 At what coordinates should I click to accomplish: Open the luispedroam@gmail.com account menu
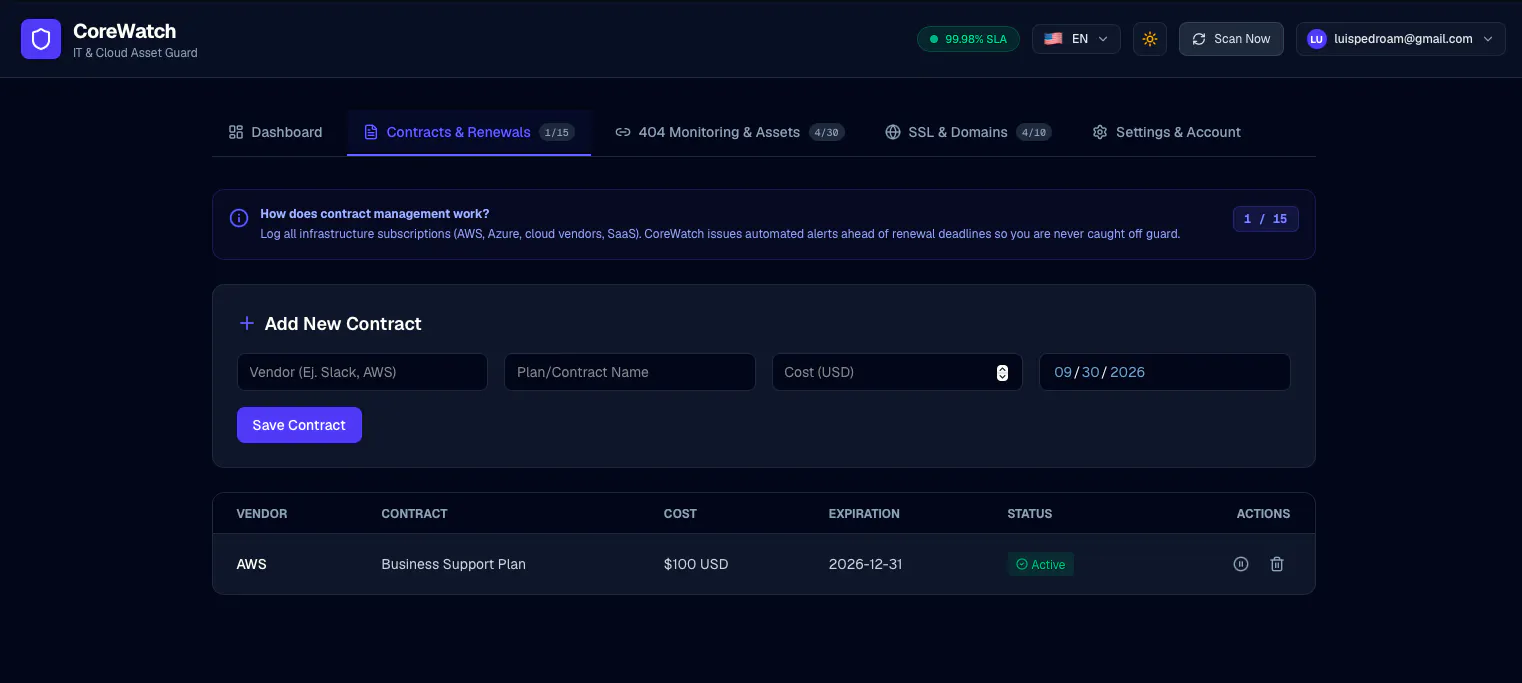1400,39
